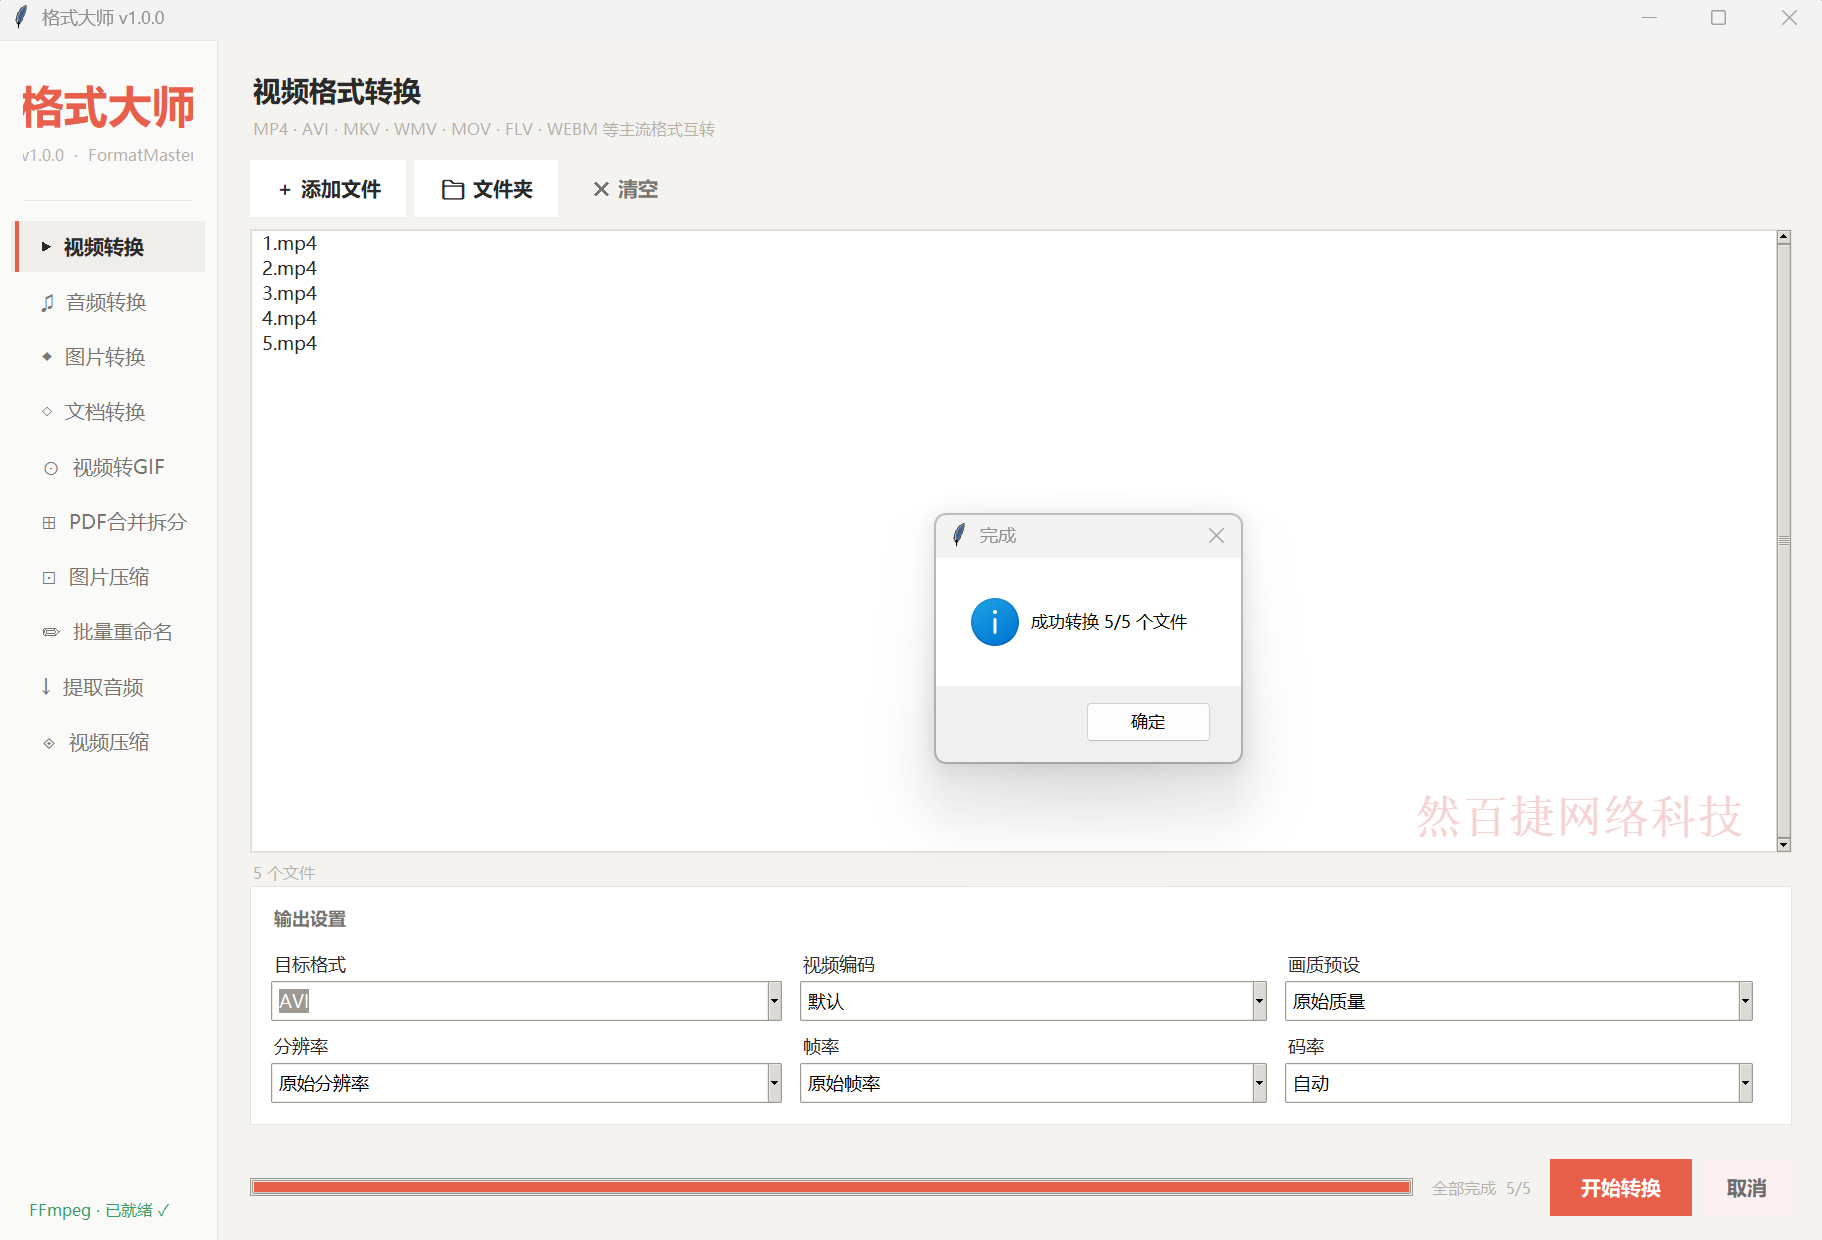Click the clock icon next to 视频转GIF

click(x=51, y=468)
